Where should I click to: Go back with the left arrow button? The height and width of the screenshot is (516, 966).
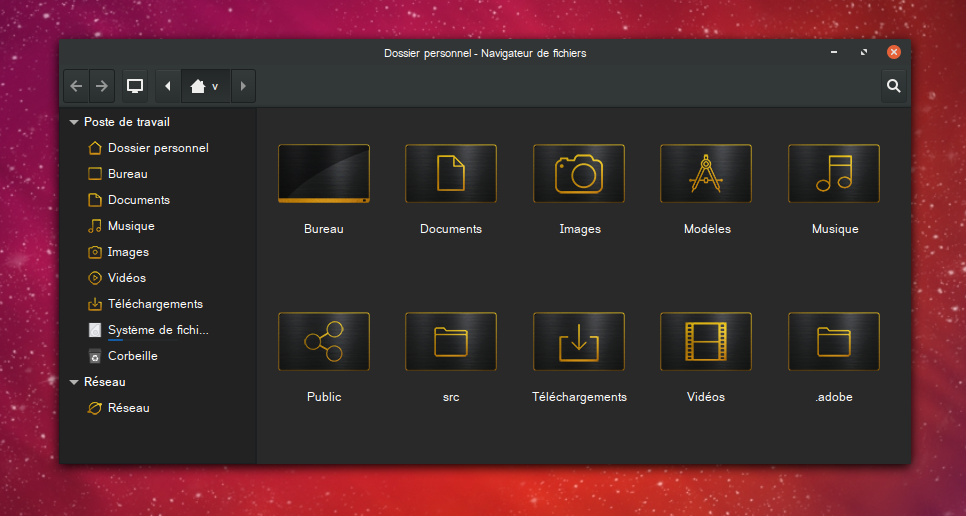(76, 86)
